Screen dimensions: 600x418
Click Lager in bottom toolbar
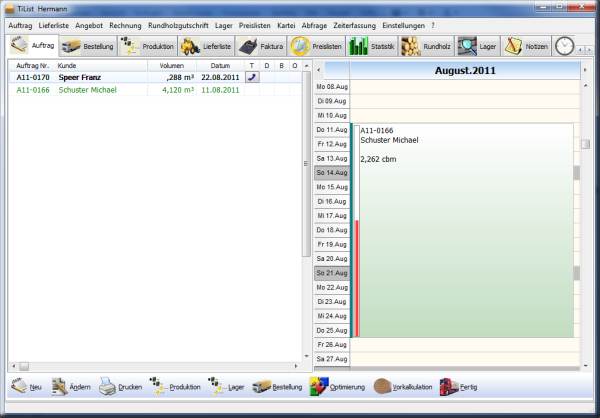coord(226,387)
